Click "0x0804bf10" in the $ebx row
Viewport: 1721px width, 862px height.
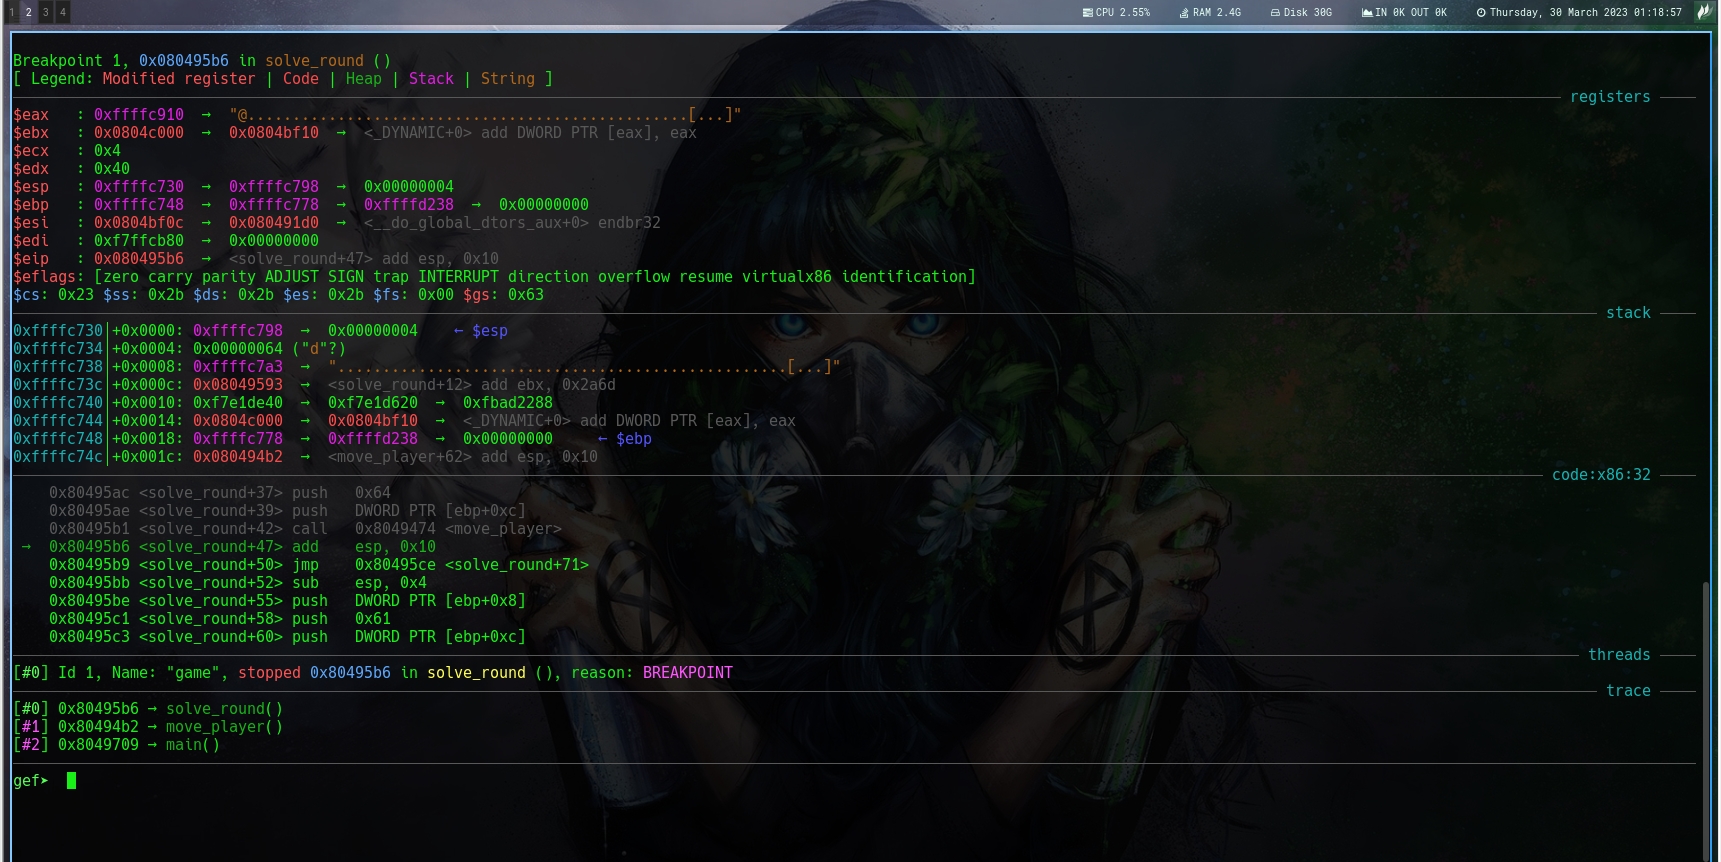[x=274, y=132]
